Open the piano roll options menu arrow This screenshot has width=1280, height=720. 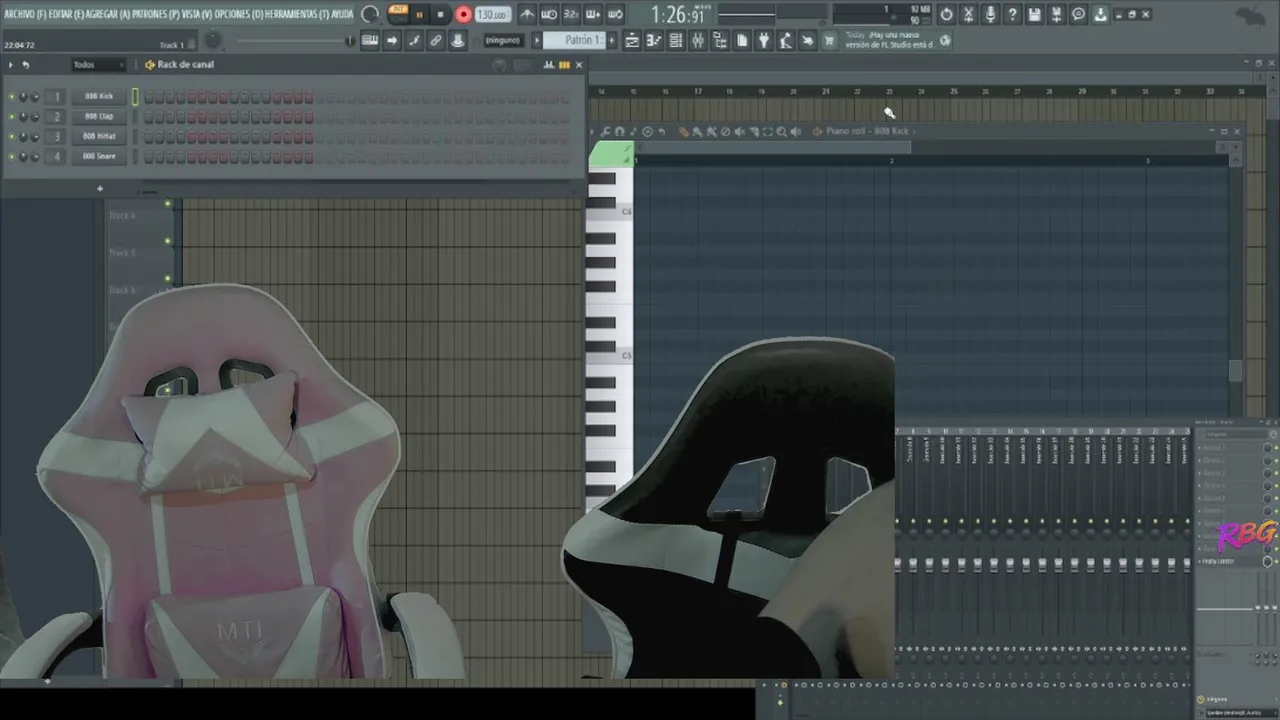[594, 131]
